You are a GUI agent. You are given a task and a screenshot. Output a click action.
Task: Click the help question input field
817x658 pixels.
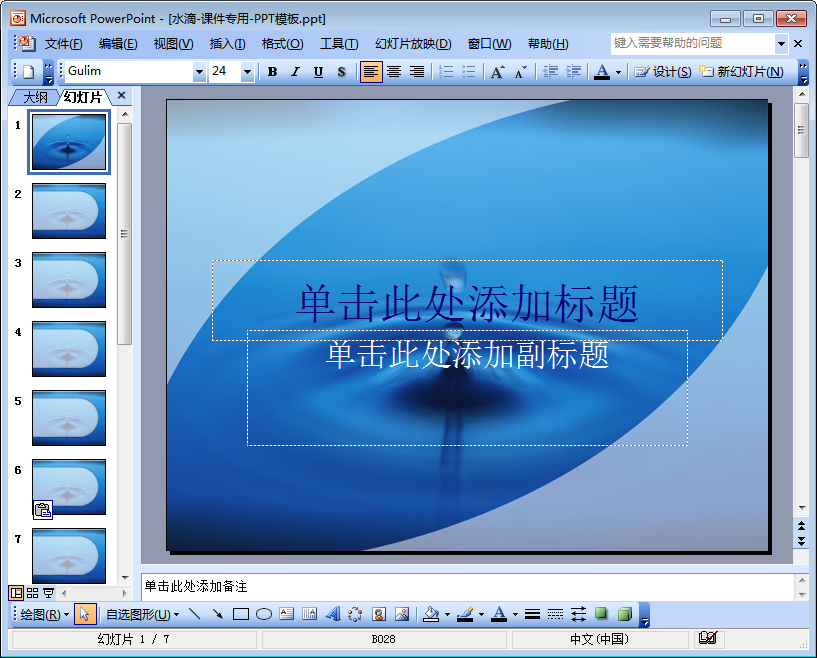coord(693,43)
